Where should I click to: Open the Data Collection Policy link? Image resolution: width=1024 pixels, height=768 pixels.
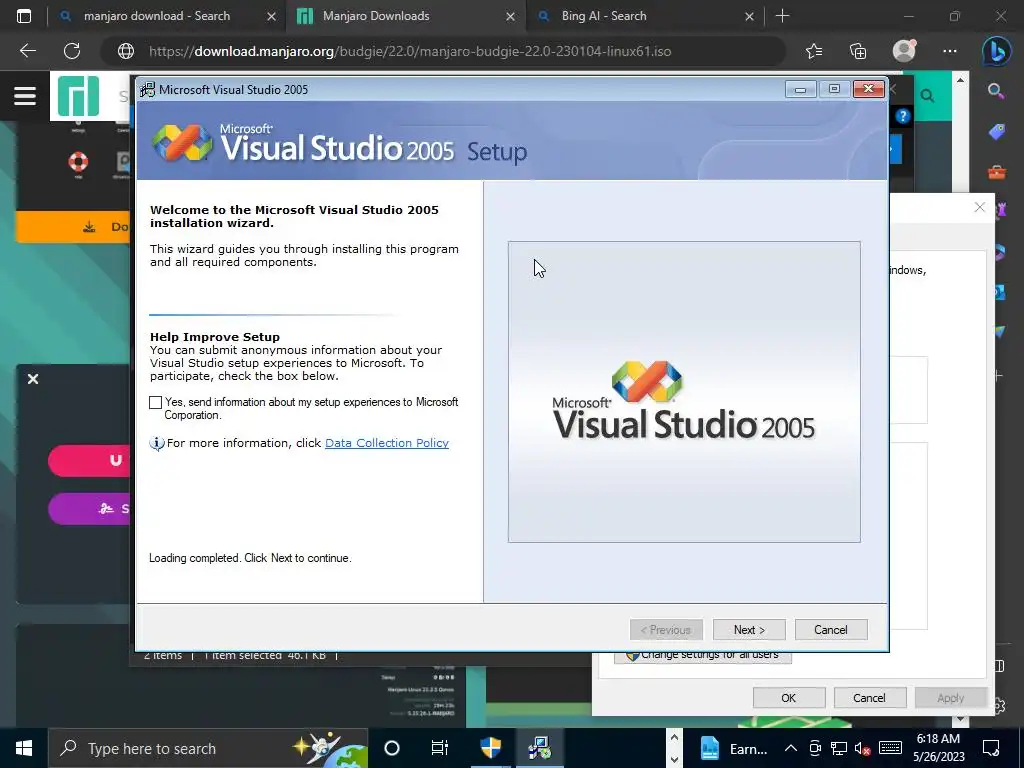pyautogui.click(x=387, y=443)
